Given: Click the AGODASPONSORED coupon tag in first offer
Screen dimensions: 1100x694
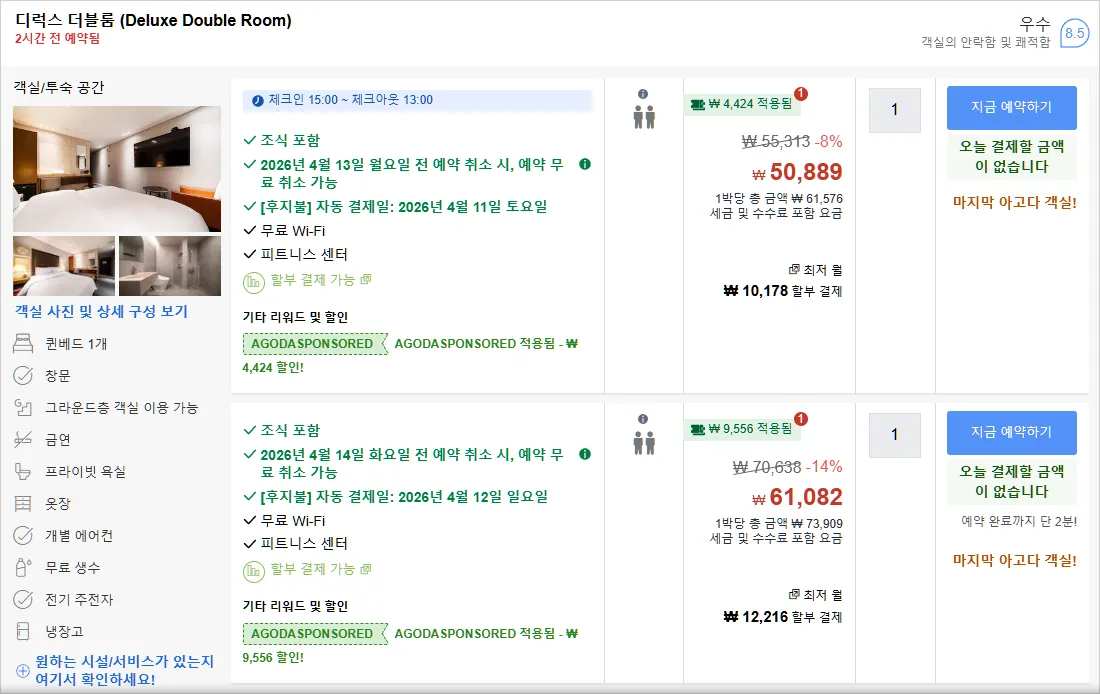Looking at the screenshot, I should tap(315, 344).
